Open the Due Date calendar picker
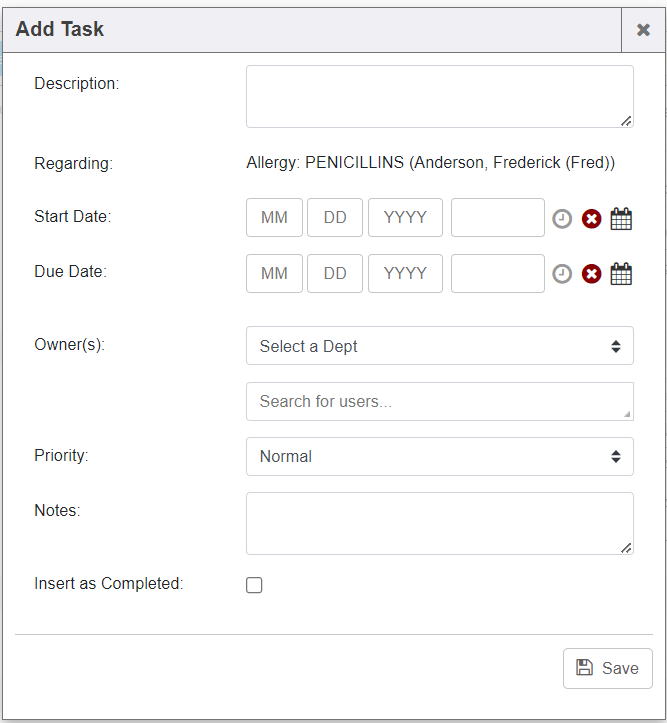 [x=621, y=274]
